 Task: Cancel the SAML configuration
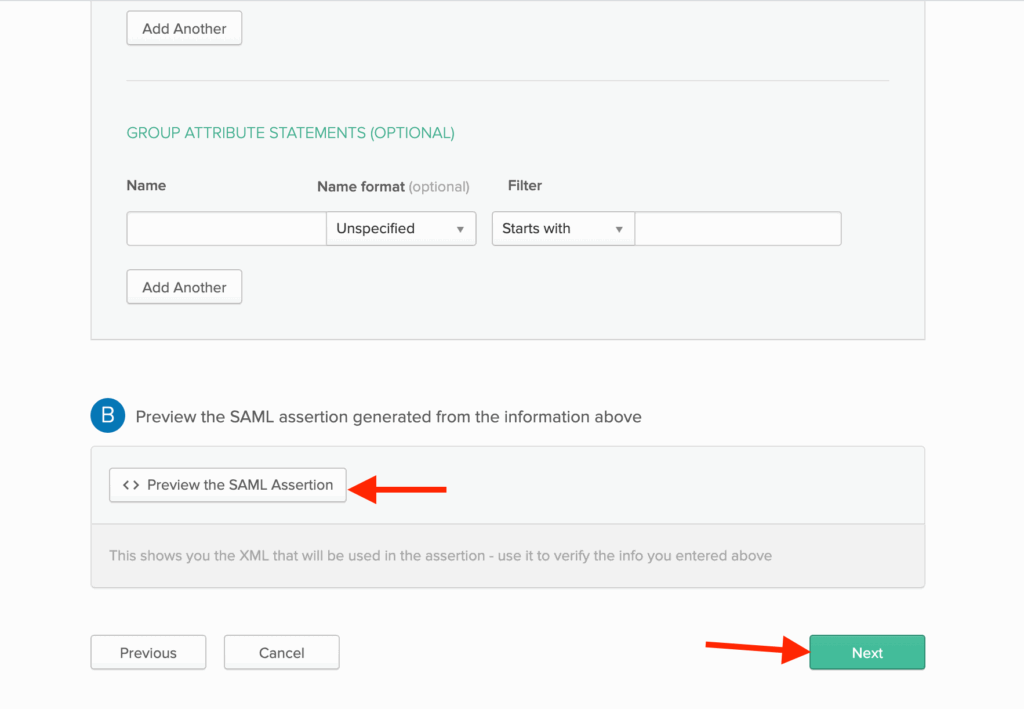tap(281, 653)
